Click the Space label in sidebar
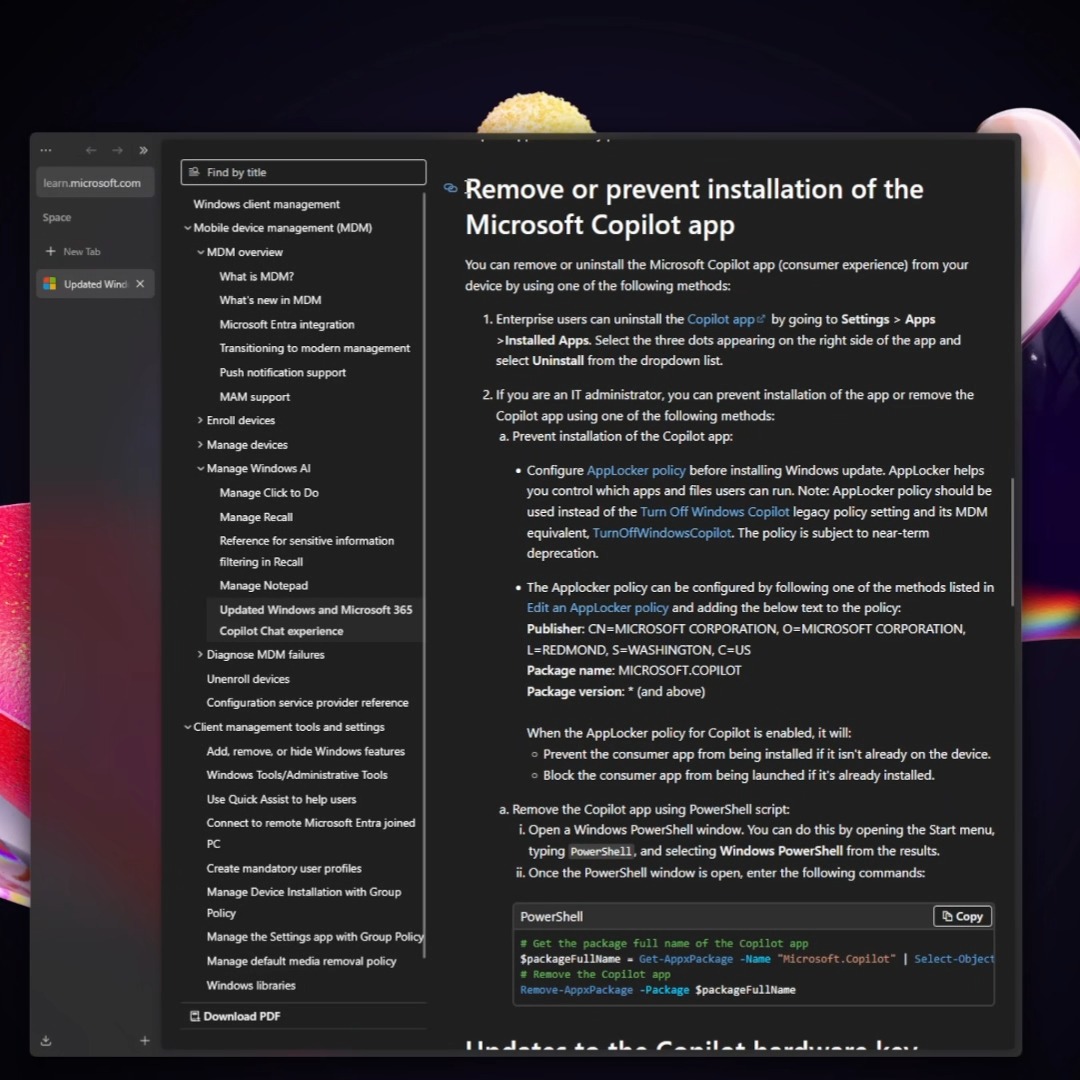The image size is (1080, 1080). coord(56,218)
